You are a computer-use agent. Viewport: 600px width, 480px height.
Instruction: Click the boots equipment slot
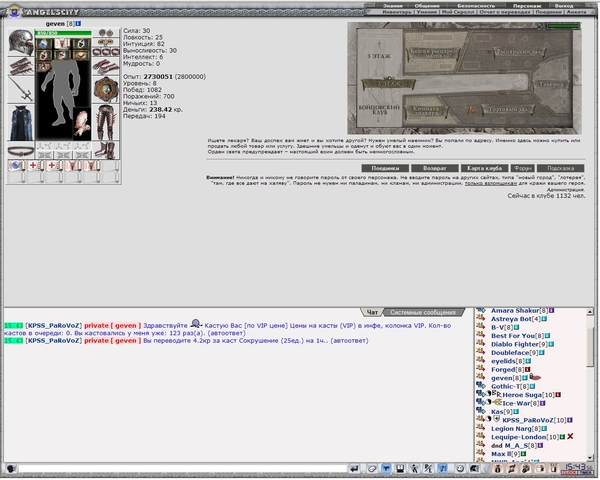click(106, 150)
